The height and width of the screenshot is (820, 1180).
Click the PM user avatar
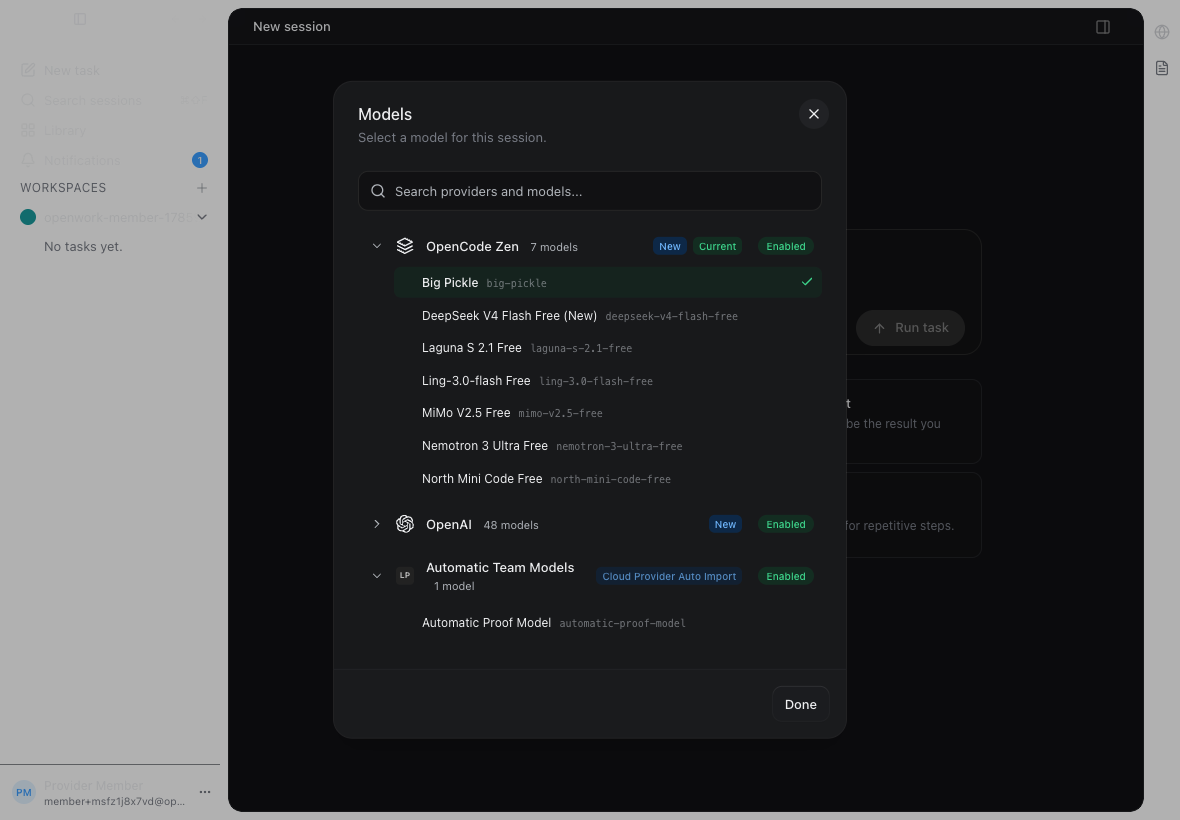[x=24, y=792]
